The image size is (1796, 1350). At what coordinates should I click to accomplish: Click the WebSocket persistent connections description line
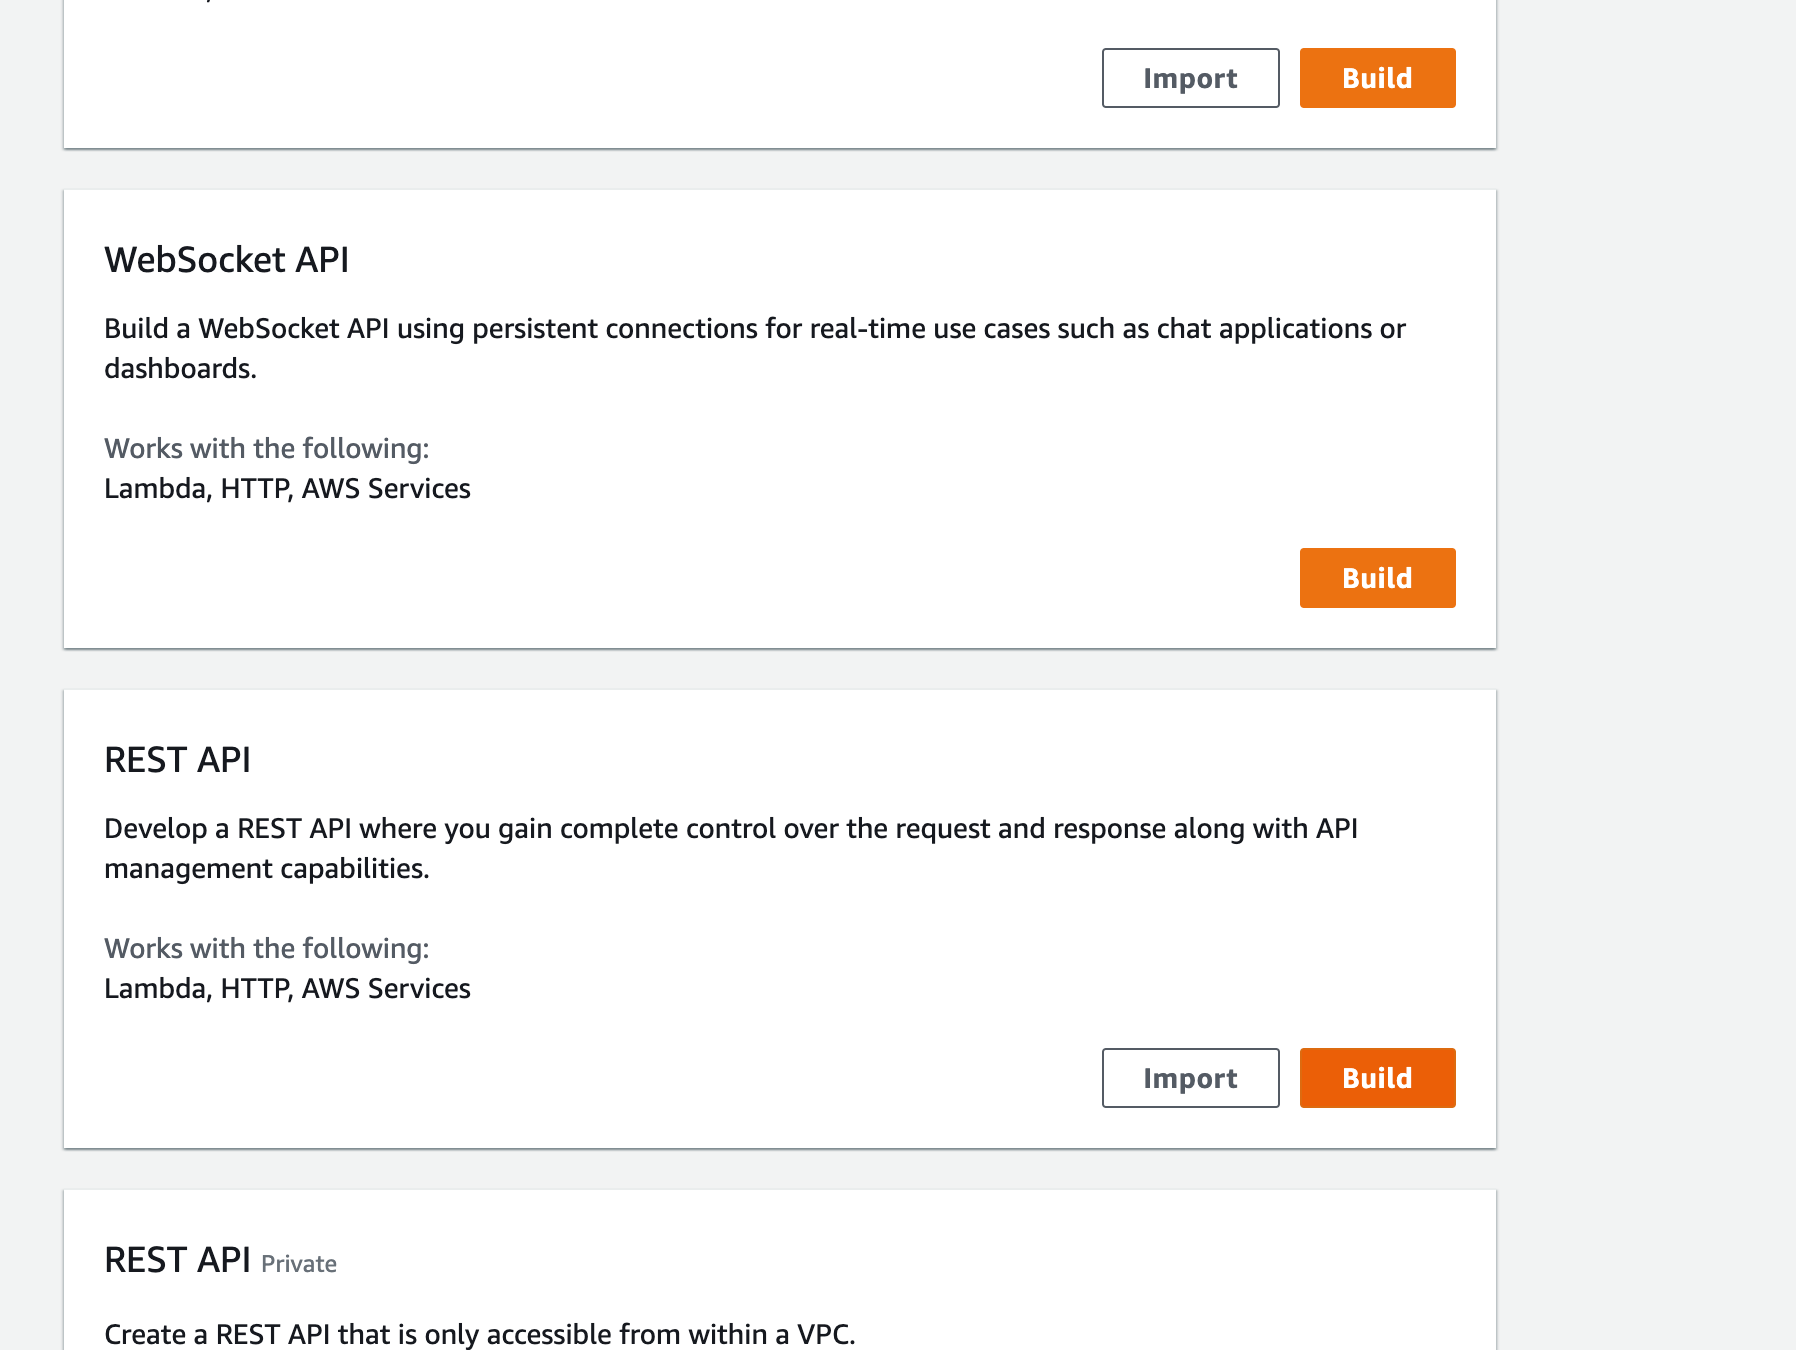coord(754,329)
